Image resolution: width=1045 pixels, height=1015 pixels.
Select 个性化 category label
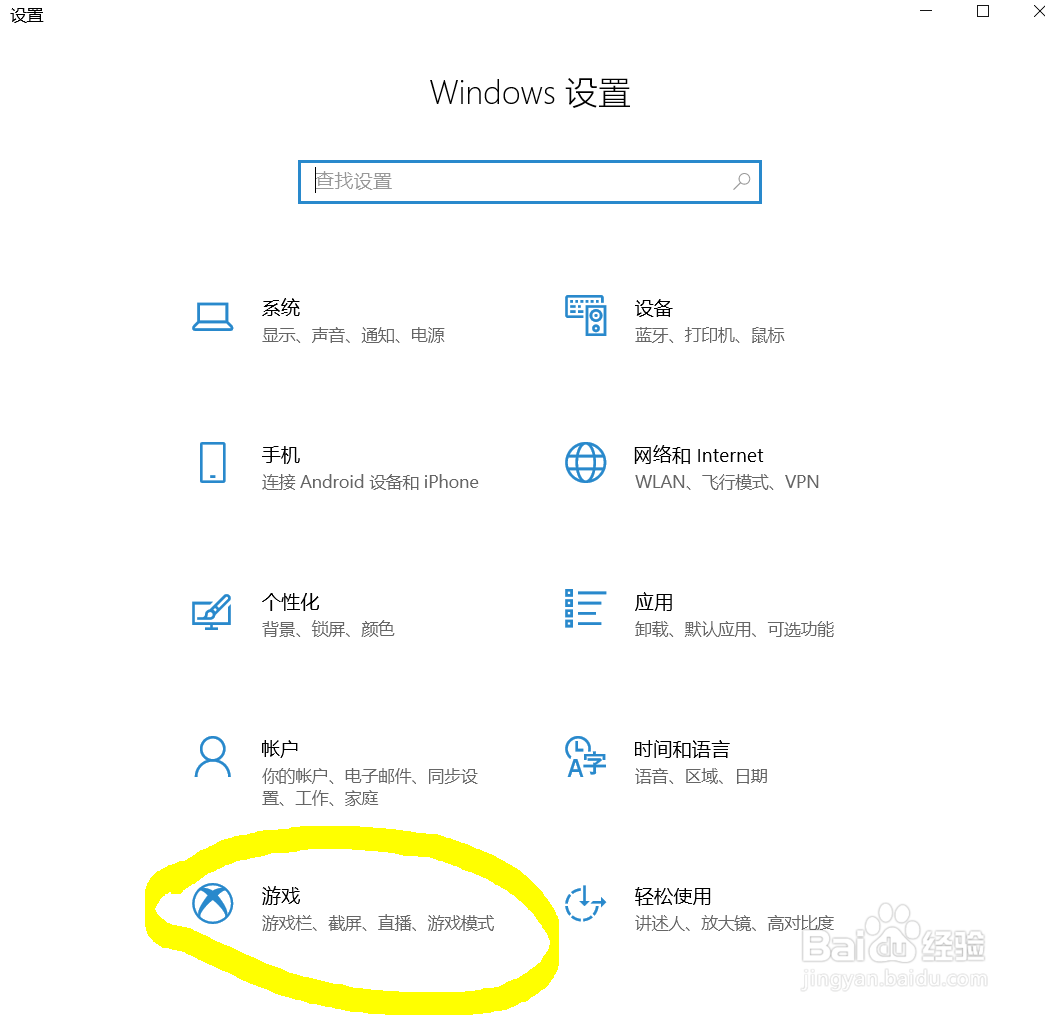tap(290, 602)
